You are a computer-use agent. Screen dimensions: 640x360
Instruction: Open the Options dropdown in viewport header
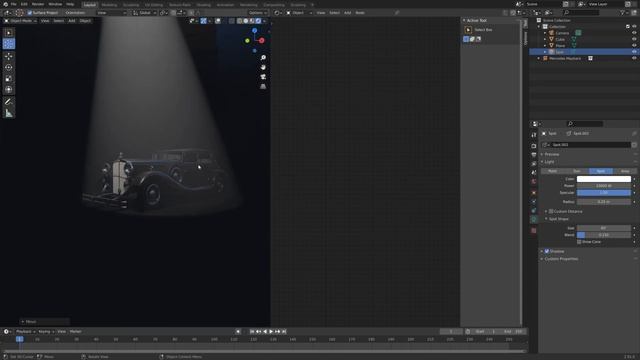tap(258, 13)
